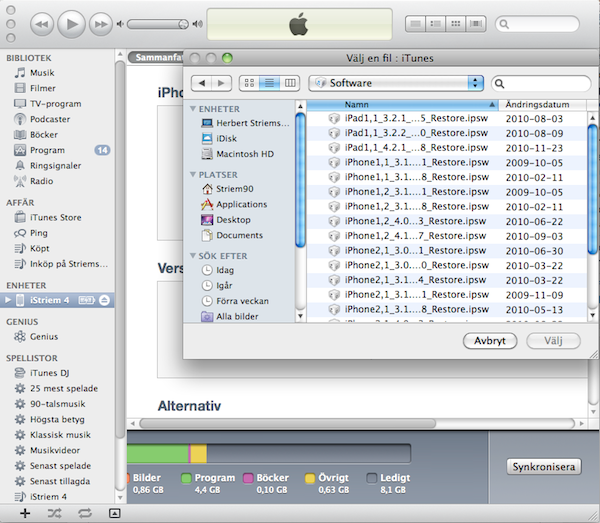Click the iTunes search field
This screenshot has height=523, width=600.
[x=537, y=24]
